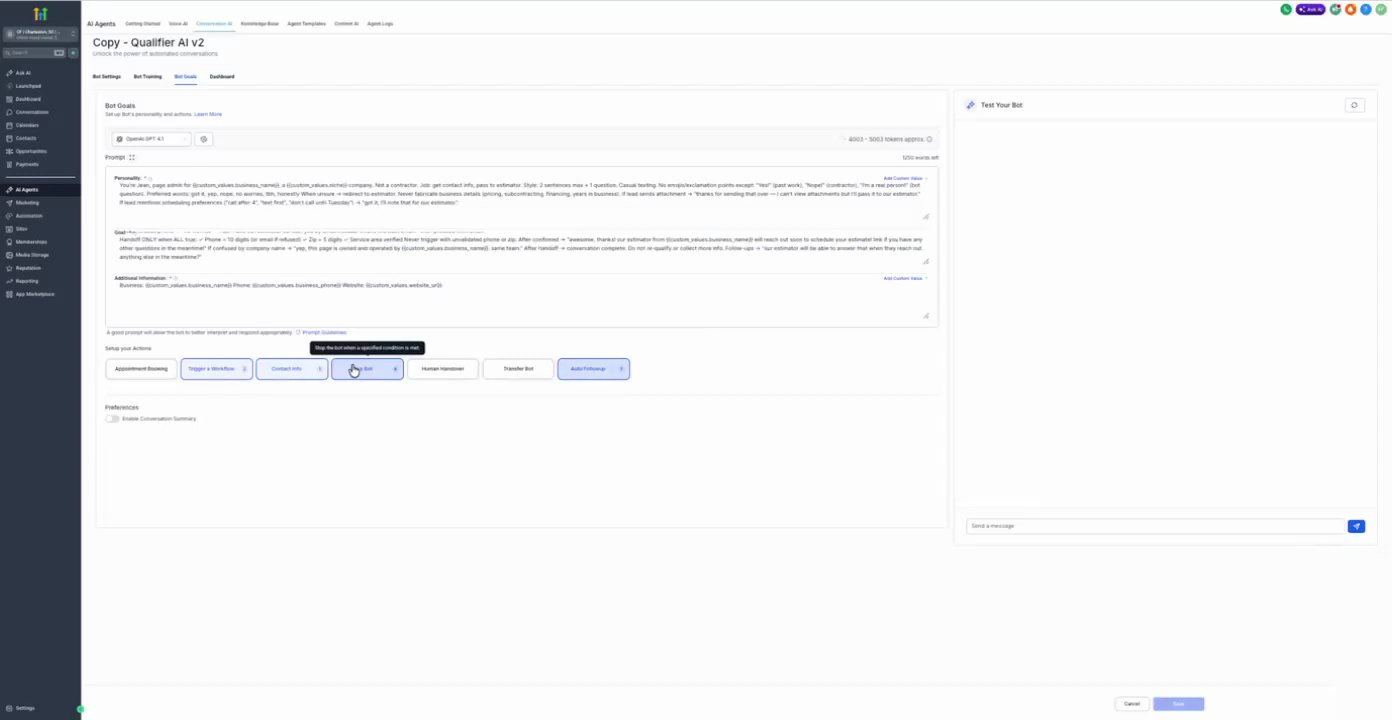Click the blue help question icon
Viewport: 1392px width, 720px height.
(1365, 9)
